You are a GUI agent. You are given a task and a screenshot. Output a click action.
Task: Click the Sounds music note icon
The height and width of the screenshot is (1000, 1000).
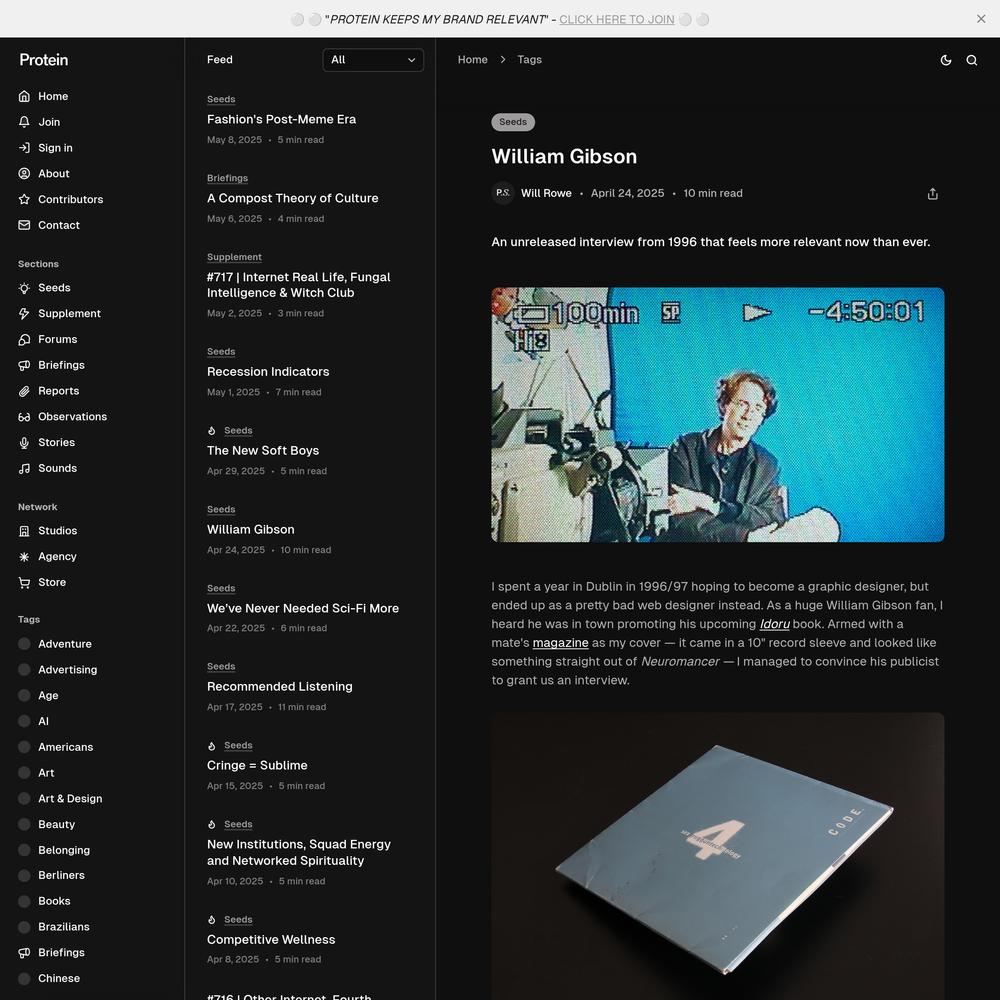24,469
